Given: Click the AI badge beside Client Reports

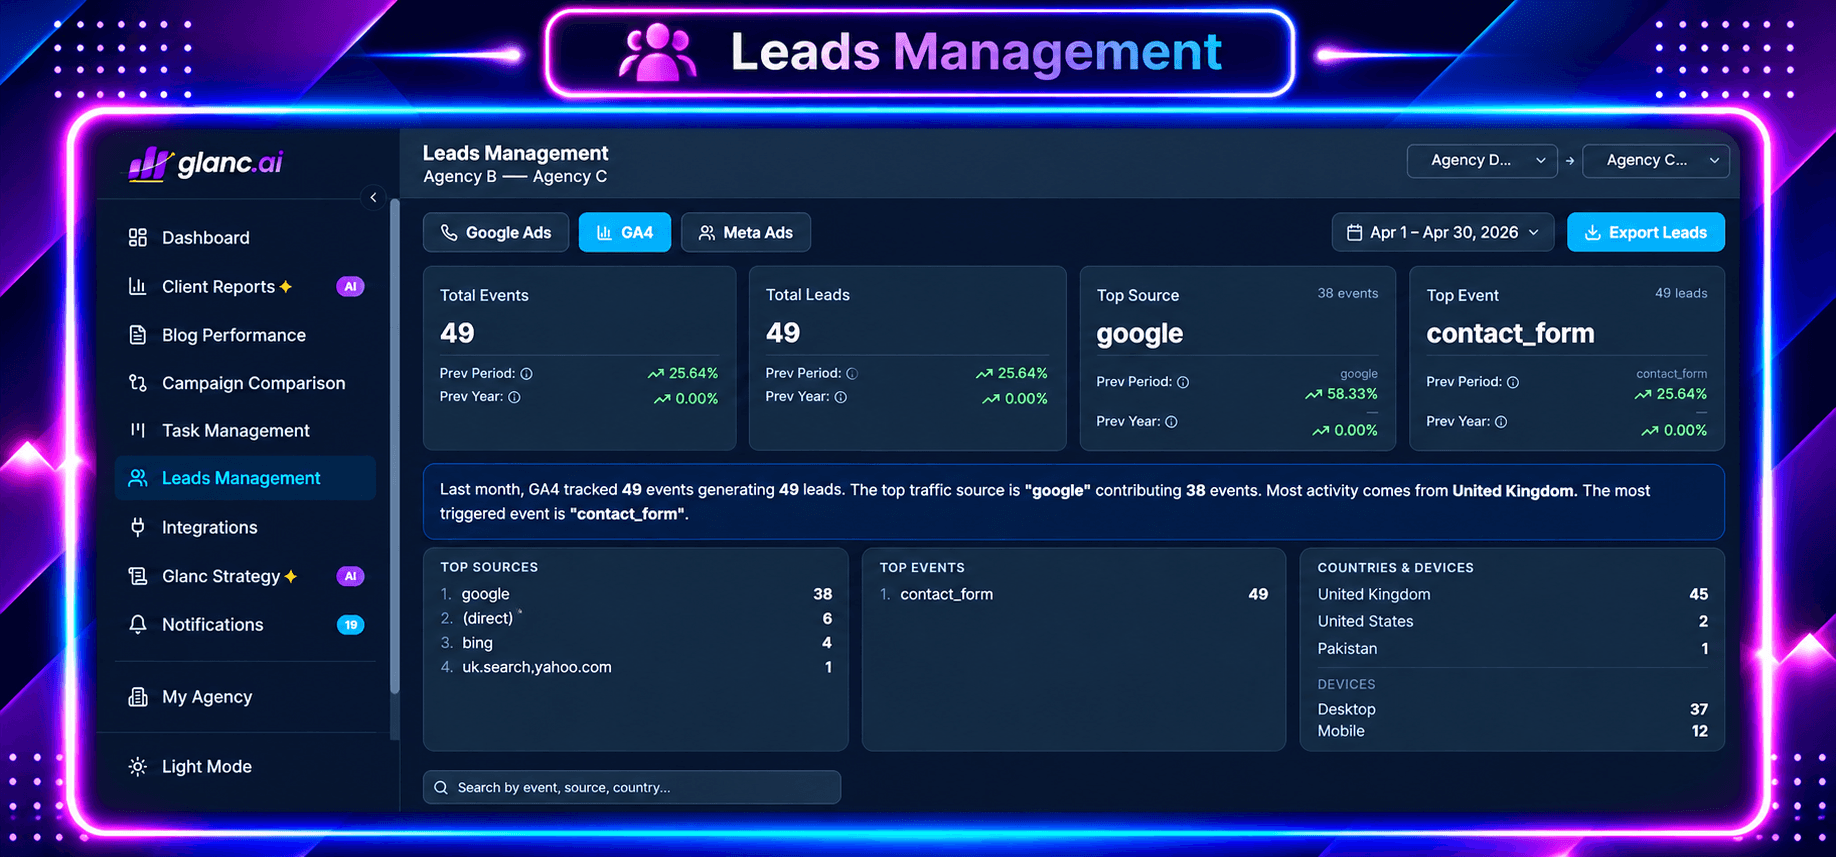Looking at the screenshot, I should (x=350, y=287).
